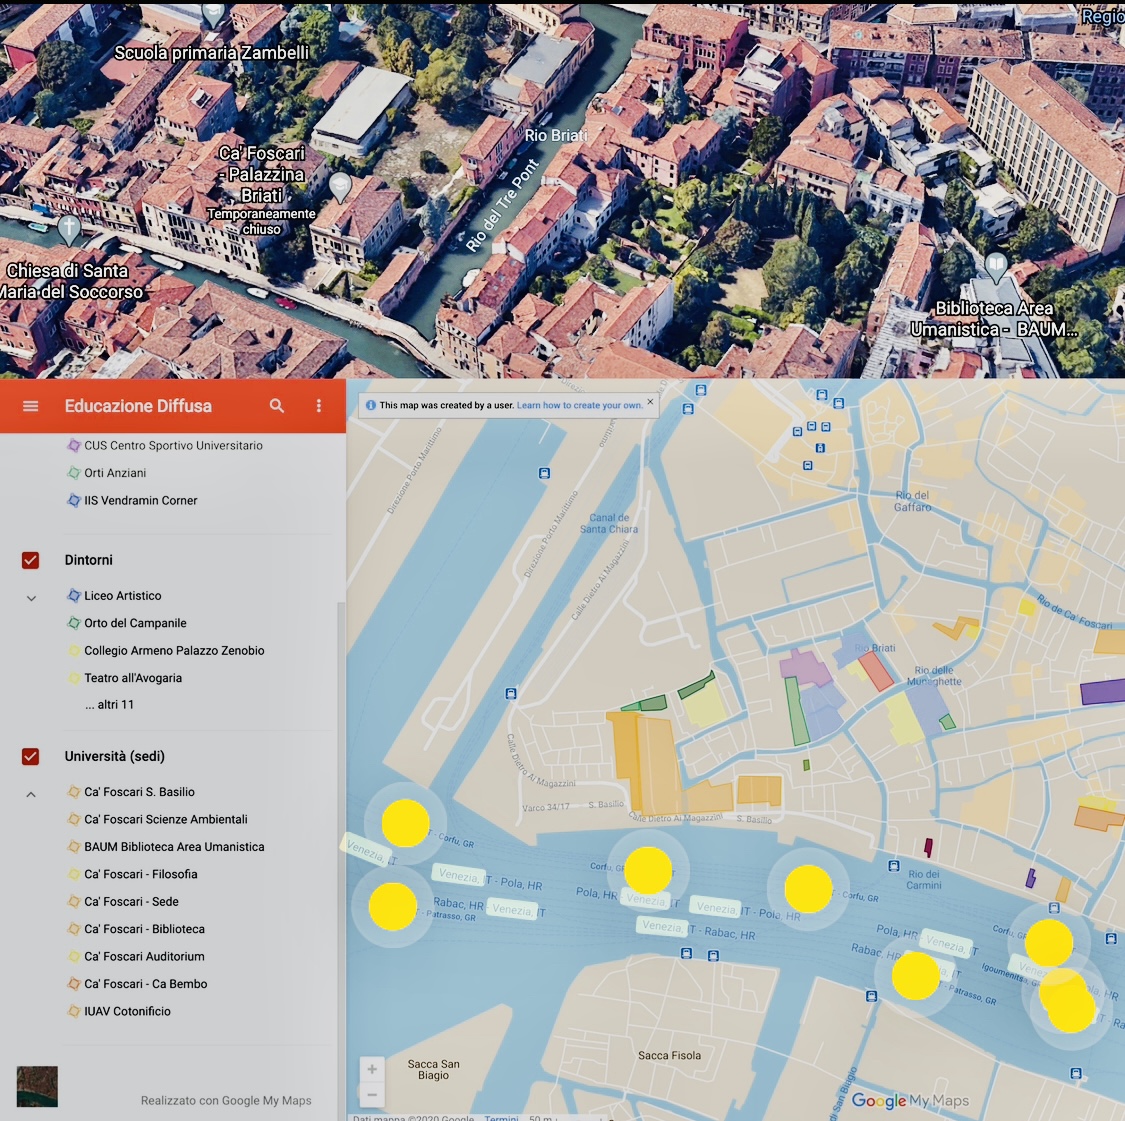Open the three-dot options menu
Viewport: 1125px width, 1121px height.
(319, 406)
